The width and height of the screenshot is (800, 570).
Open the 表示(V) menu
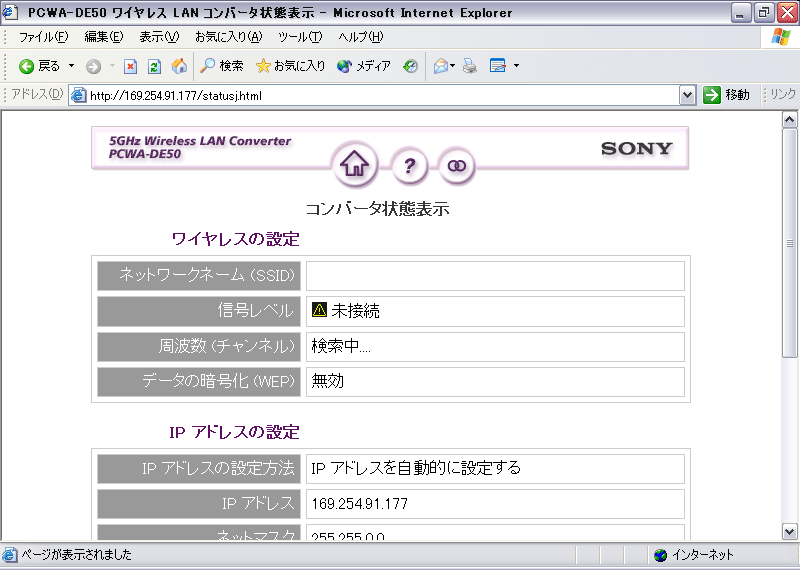pos(159,37)
